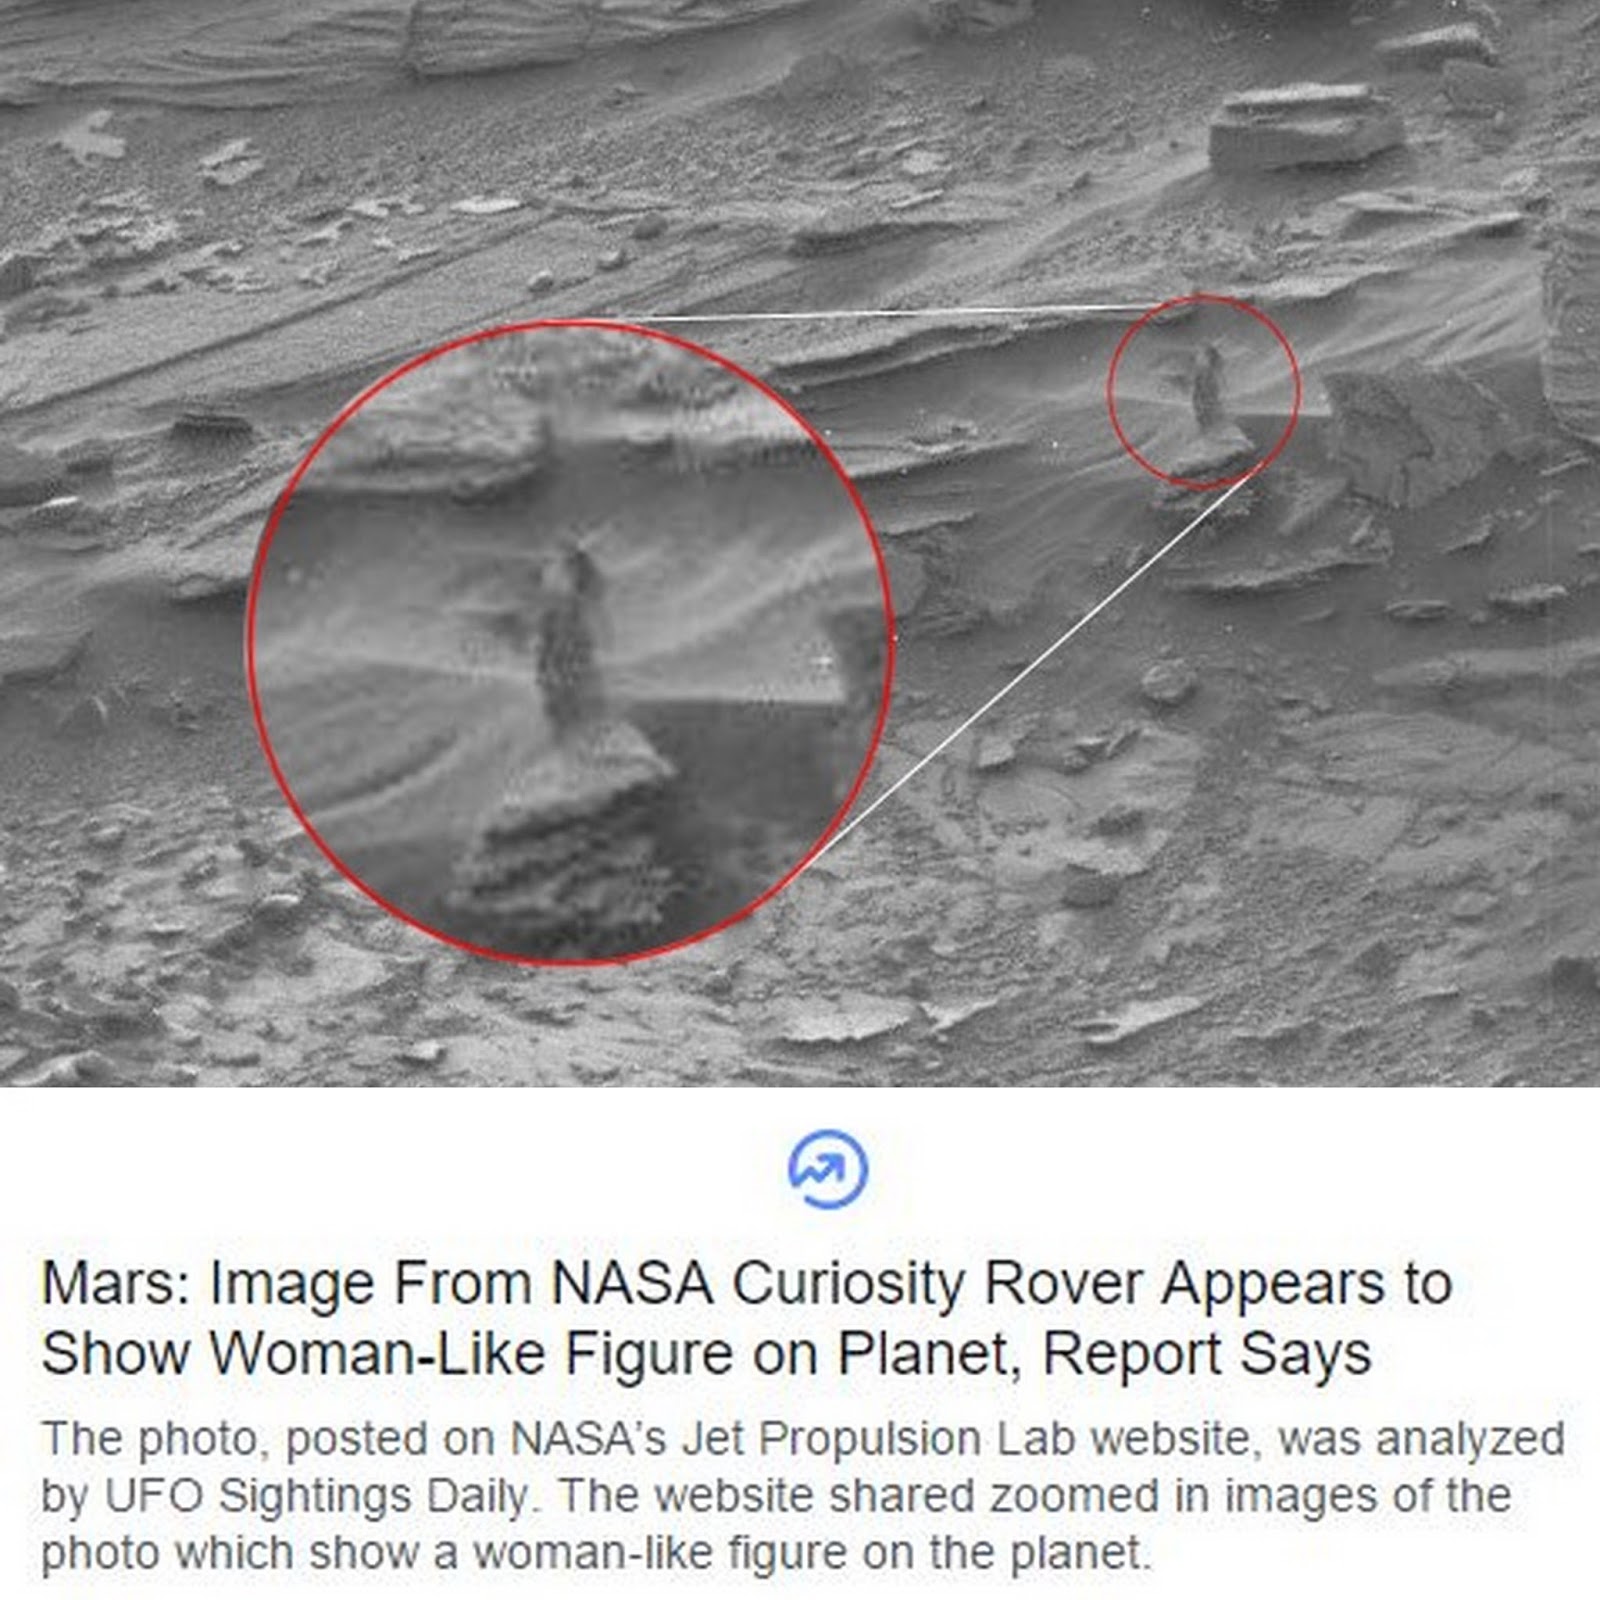Viewport: 1600px width, 1600px height.
Task: Click the final description line mentioning "woman-like figure"
Action: pyautogui.click(x=597, y=1554)
